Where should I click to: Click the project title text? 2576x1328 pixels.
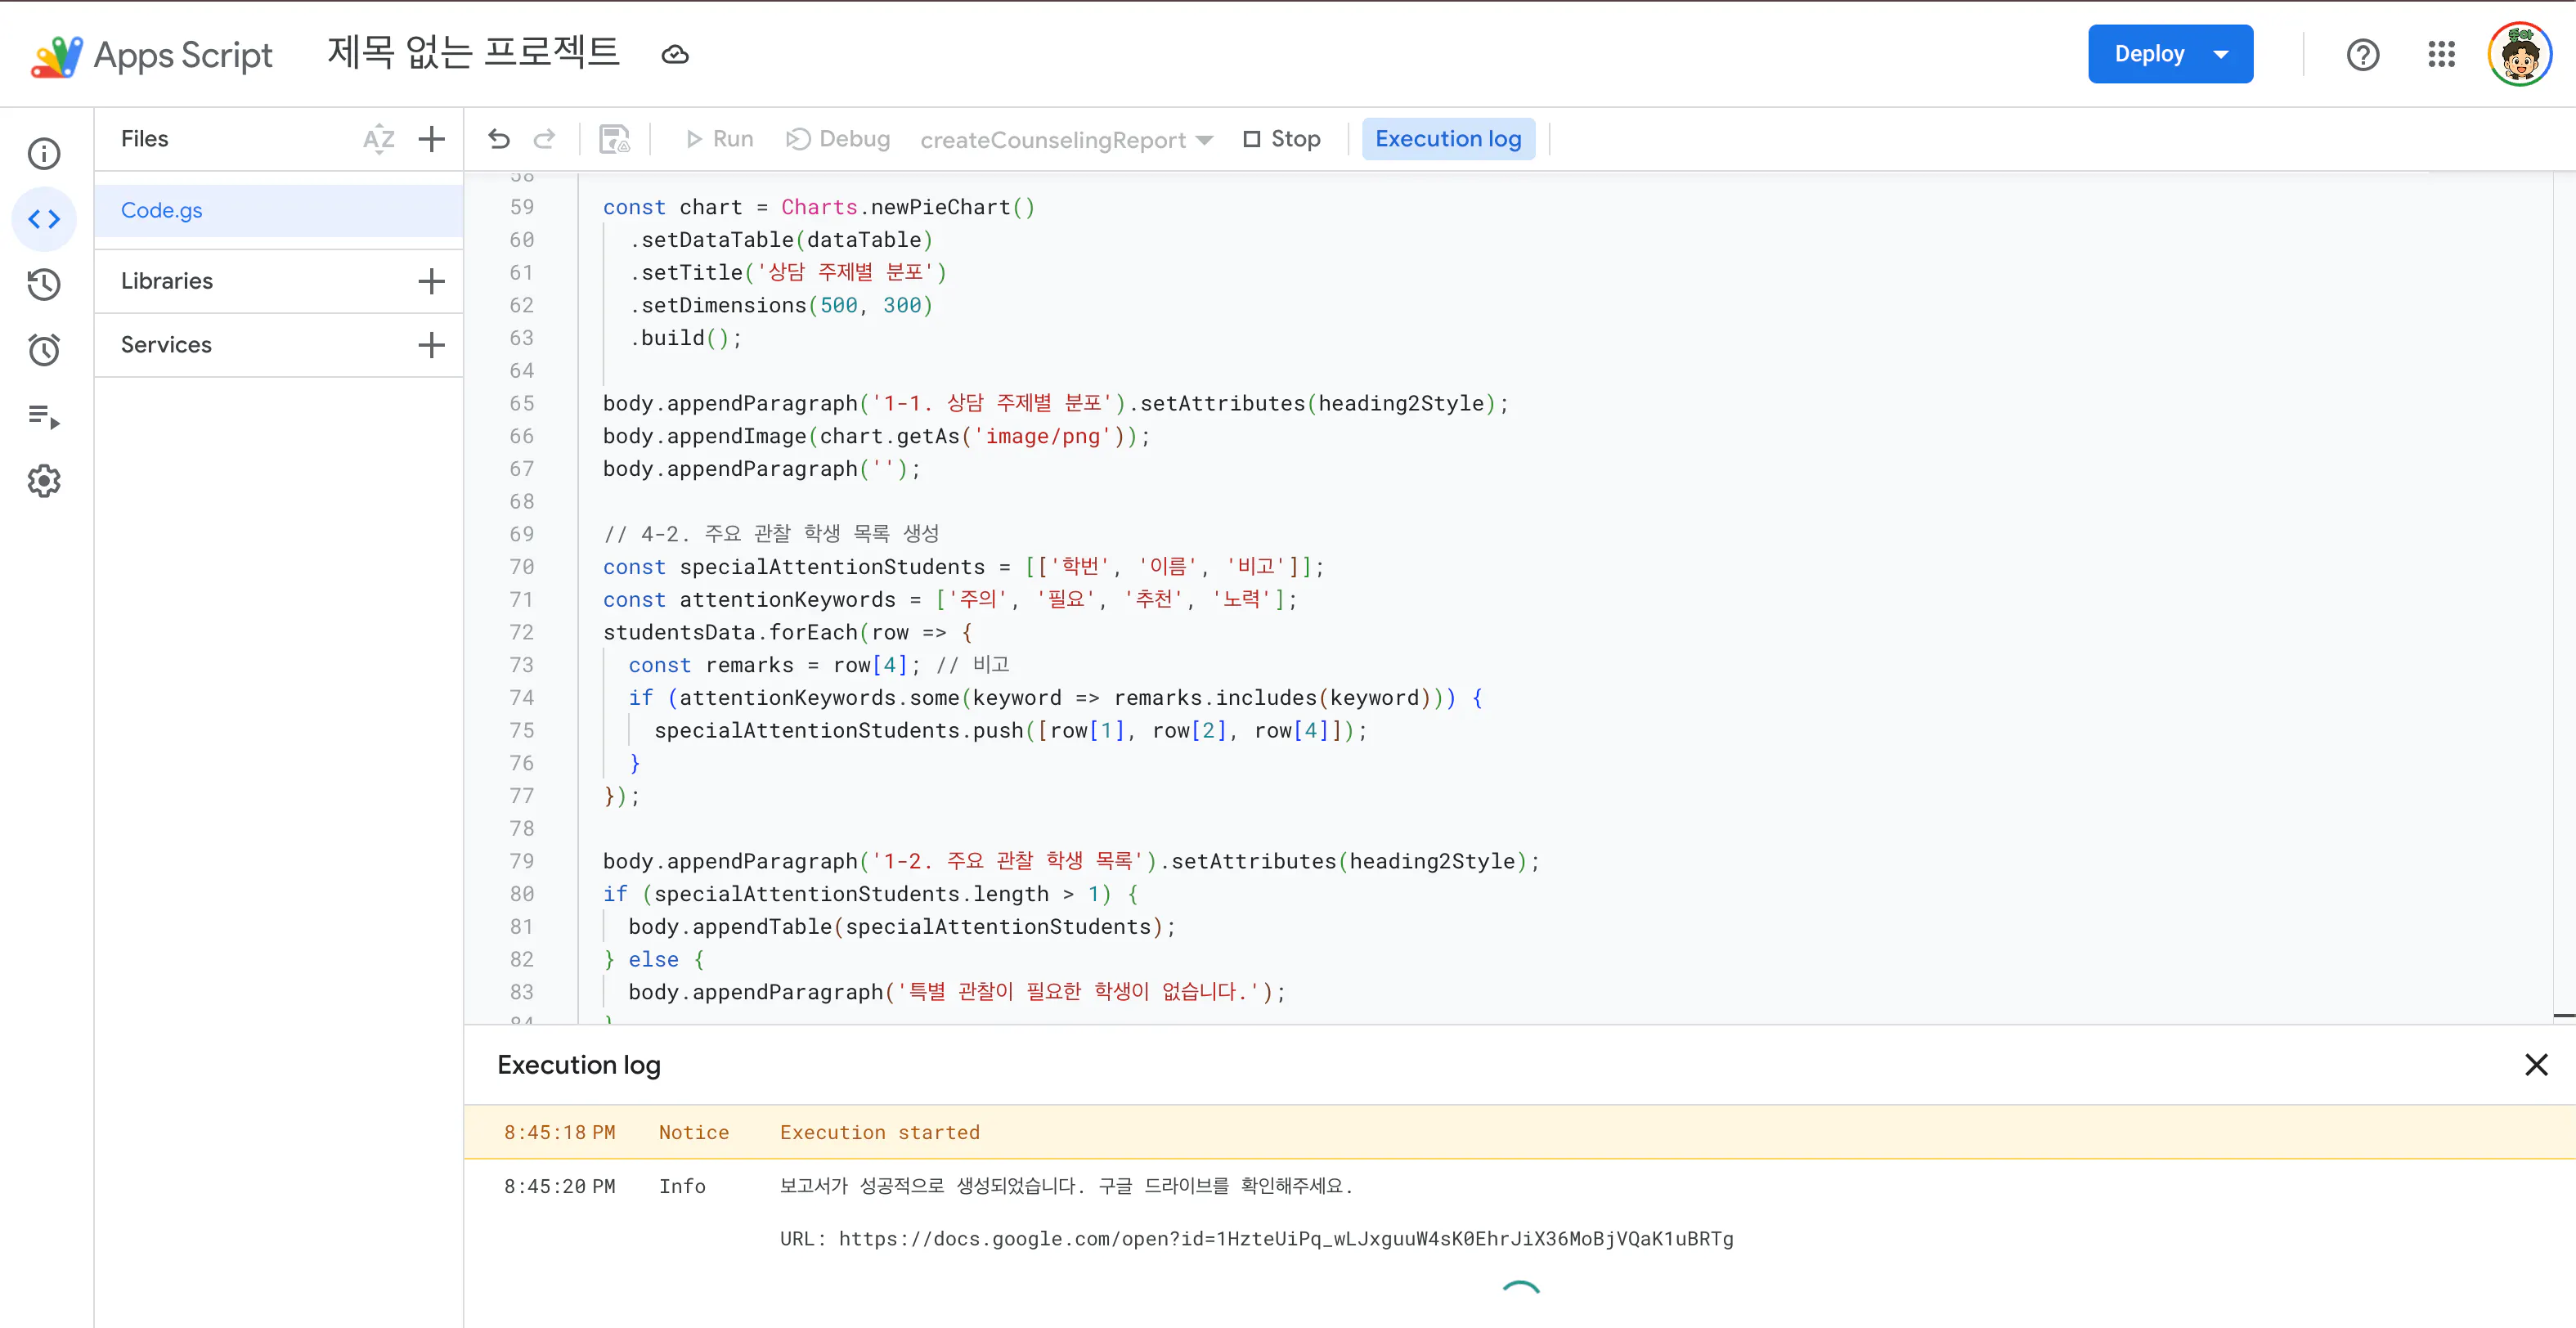[x=473, y=53]
